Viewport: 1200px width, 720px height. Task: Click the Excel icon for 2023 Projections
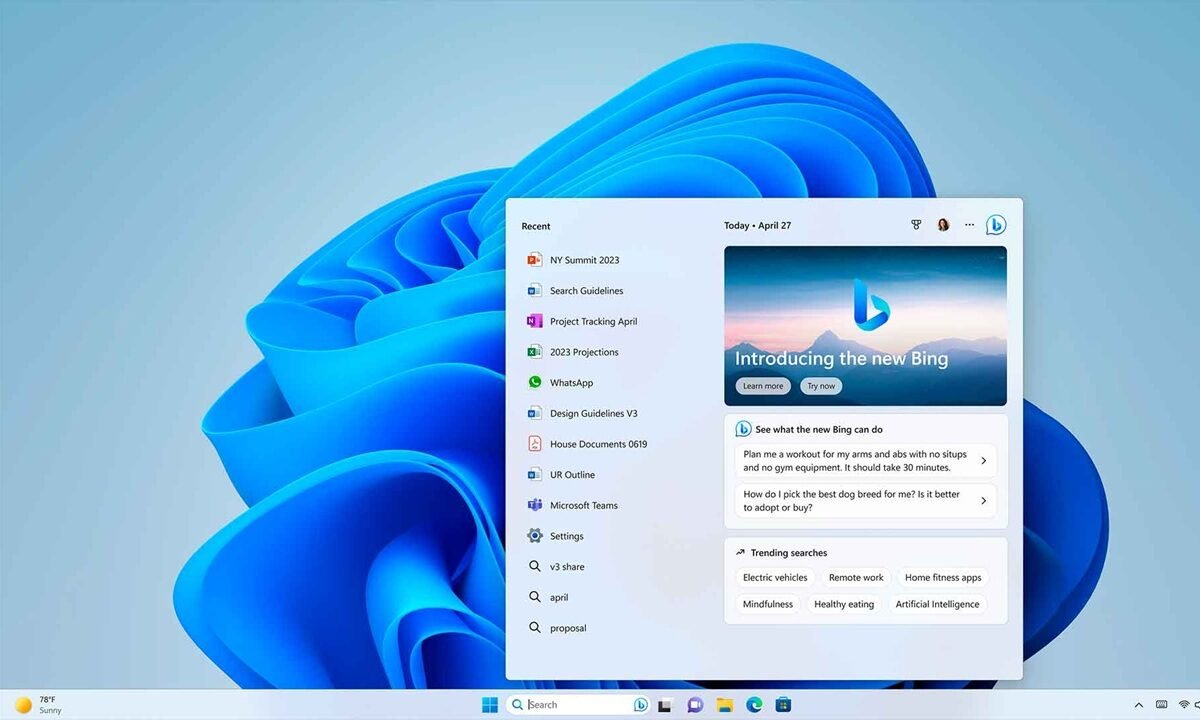pyautogui.click(x=534, y=352)
